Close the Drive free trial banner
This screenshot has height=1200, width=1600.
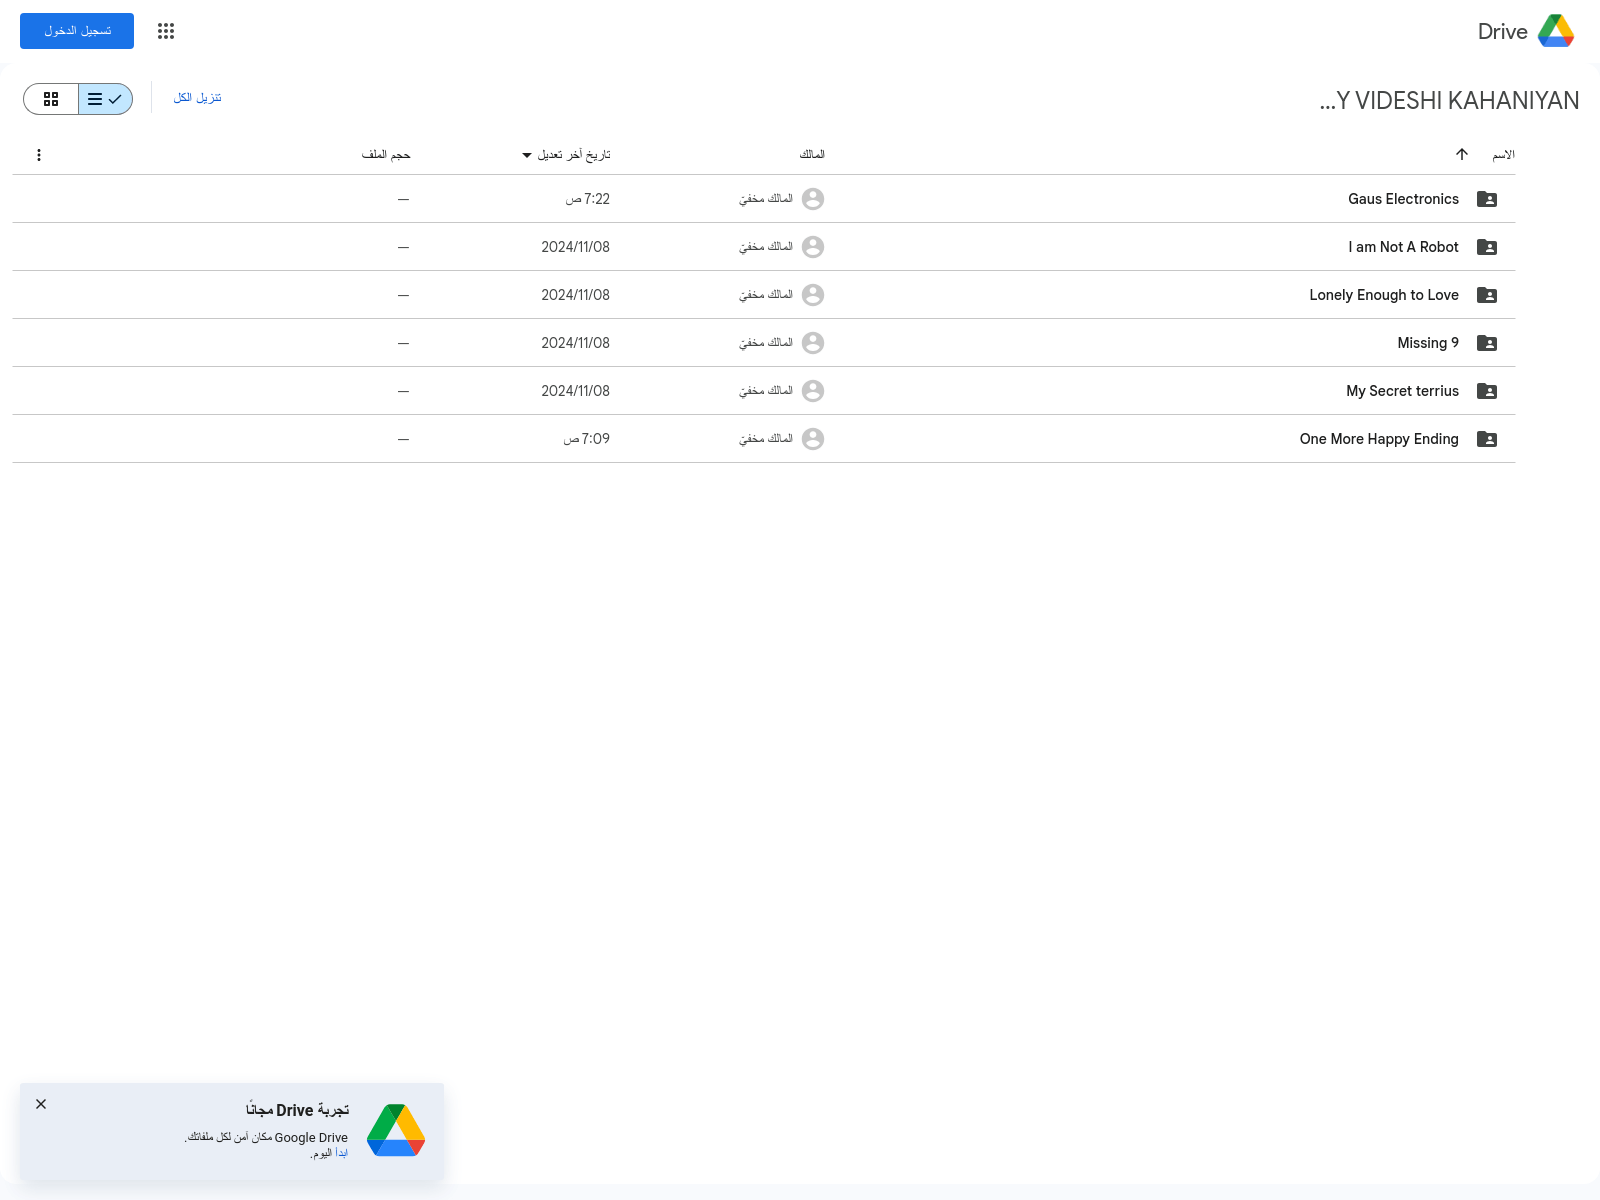[41, 1104]
